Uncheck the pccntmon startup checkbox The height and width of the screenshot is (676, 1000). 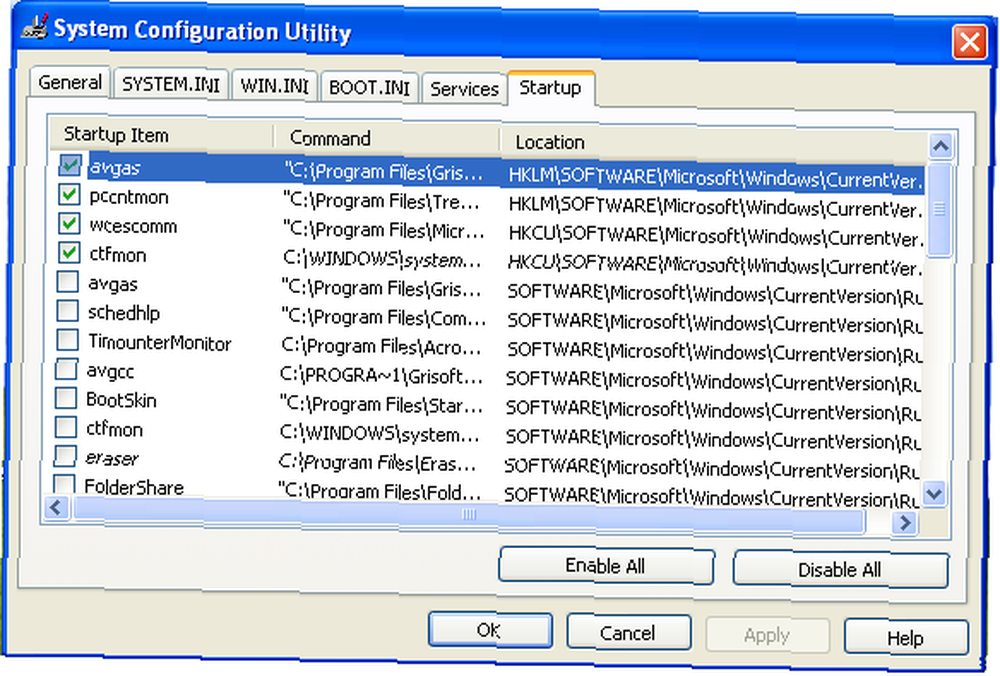[x=69, y=194]
